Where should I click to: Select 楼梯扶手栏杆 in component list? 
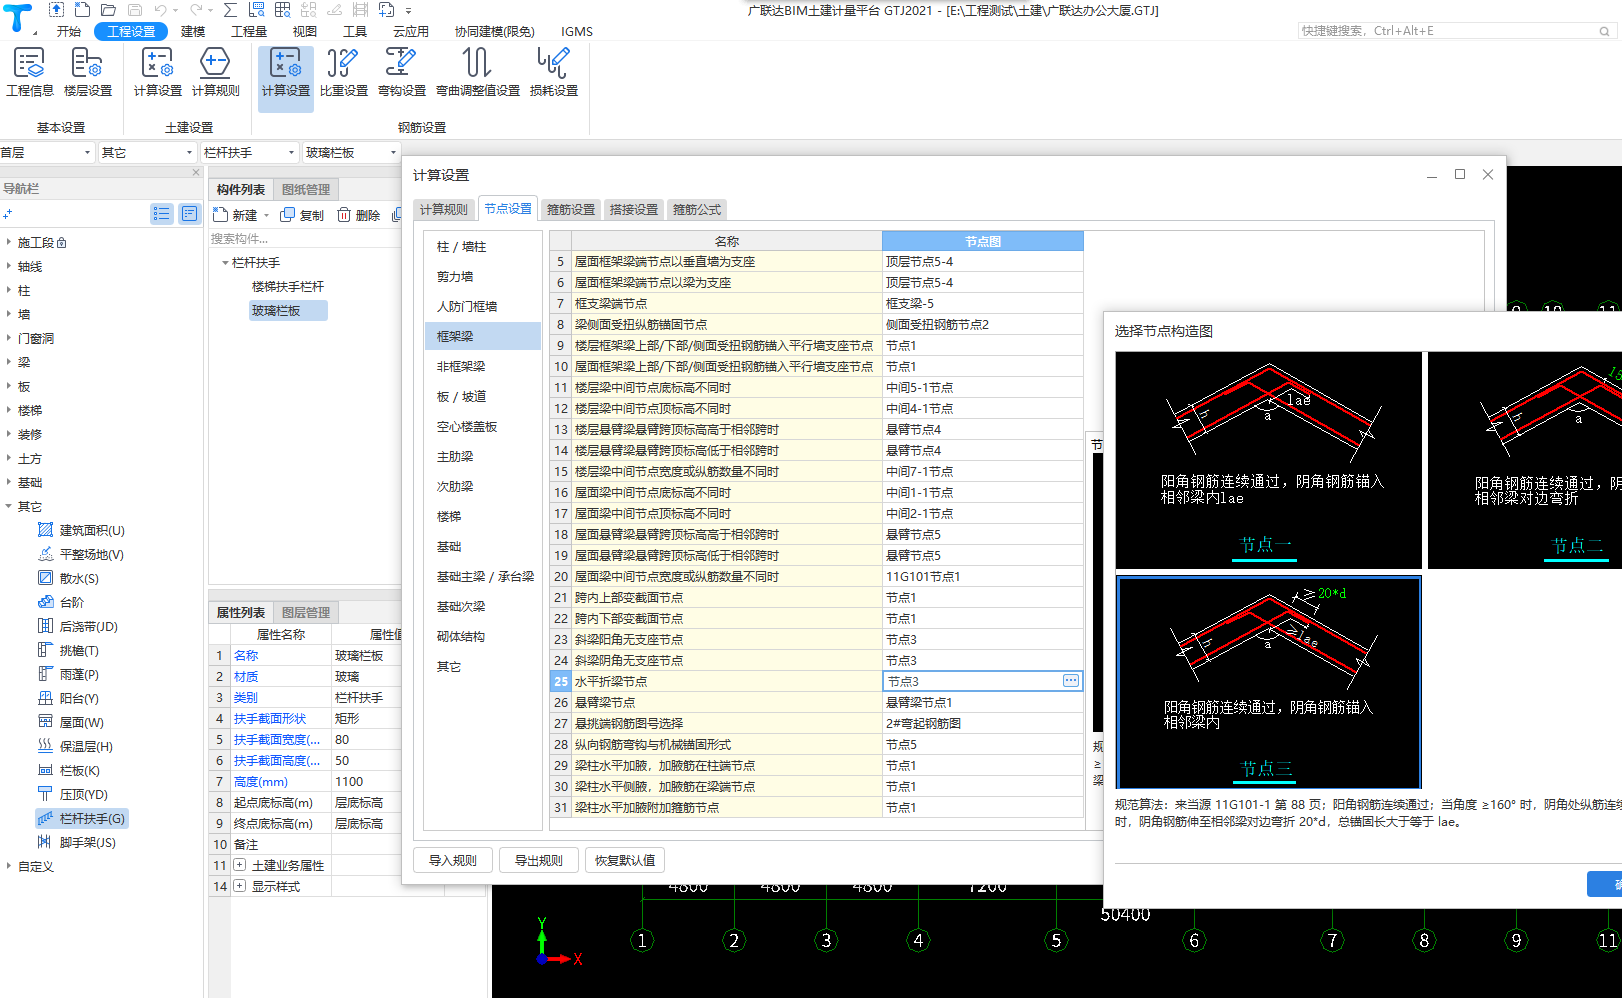coord(288,286)
